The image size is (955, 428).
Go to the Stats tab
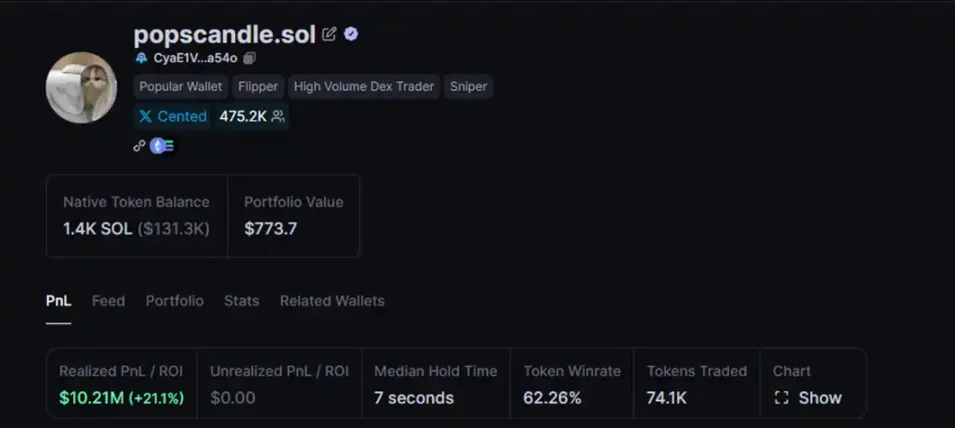point(241,301)
